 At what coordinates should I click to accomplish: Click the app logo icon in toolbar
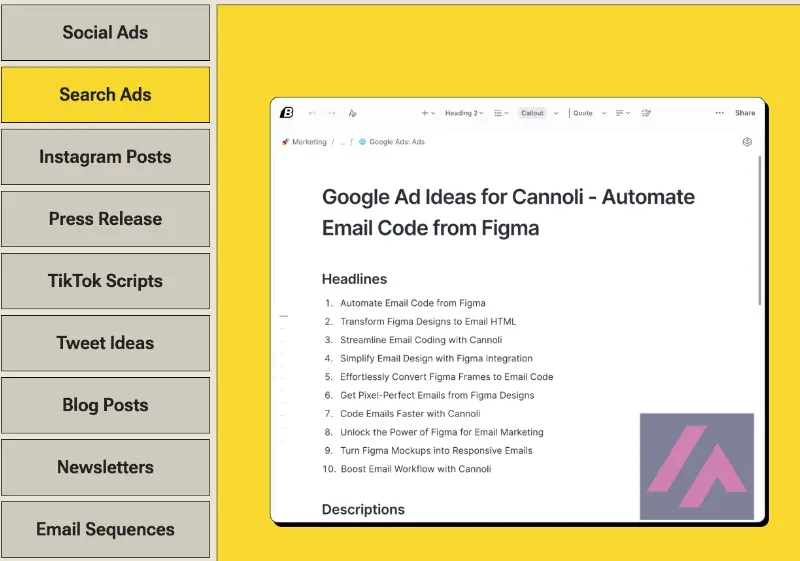click(x=287, y=113)
